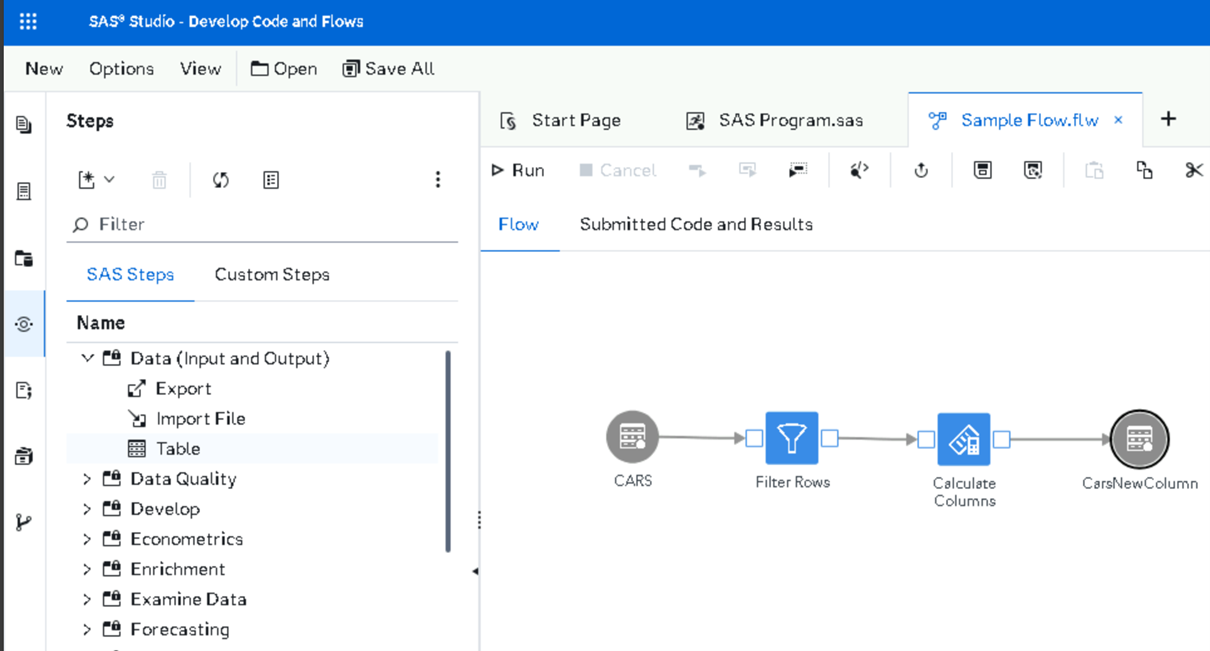Save the flow with the save icon

[x=983, y=171]
